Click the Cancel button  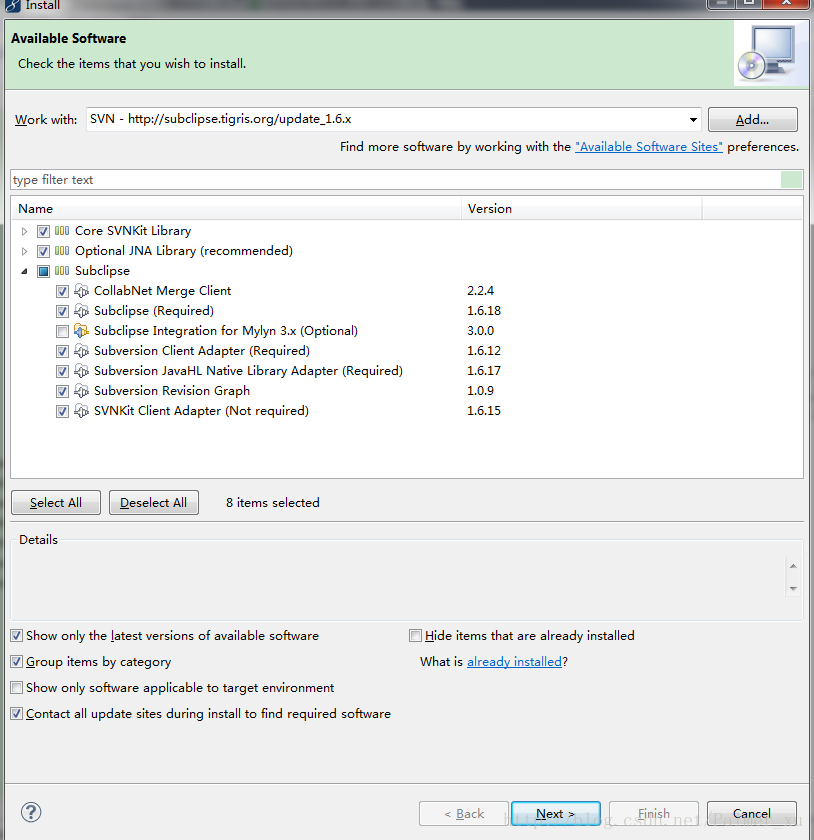coord(752,814)
